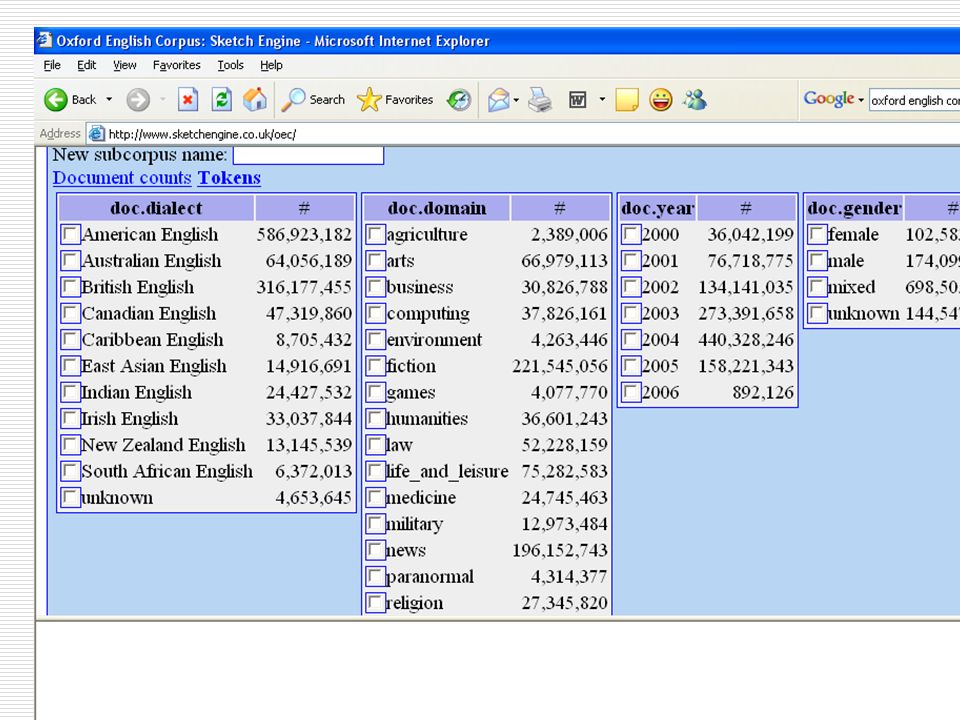Tick the computing domain checkbox
The height and width of the screenshot is (720, 960).
click(x=375, y=313)
